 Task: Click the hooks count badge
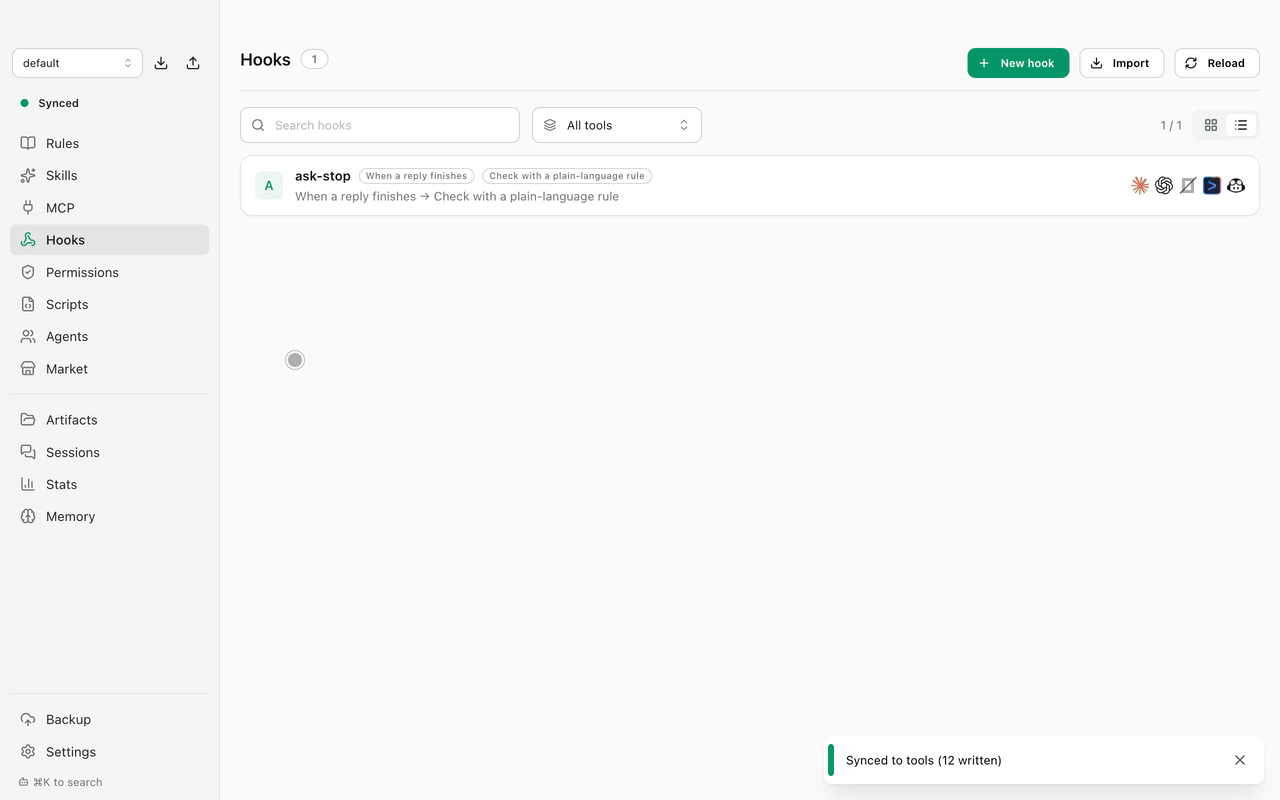(x=314, y=59)
